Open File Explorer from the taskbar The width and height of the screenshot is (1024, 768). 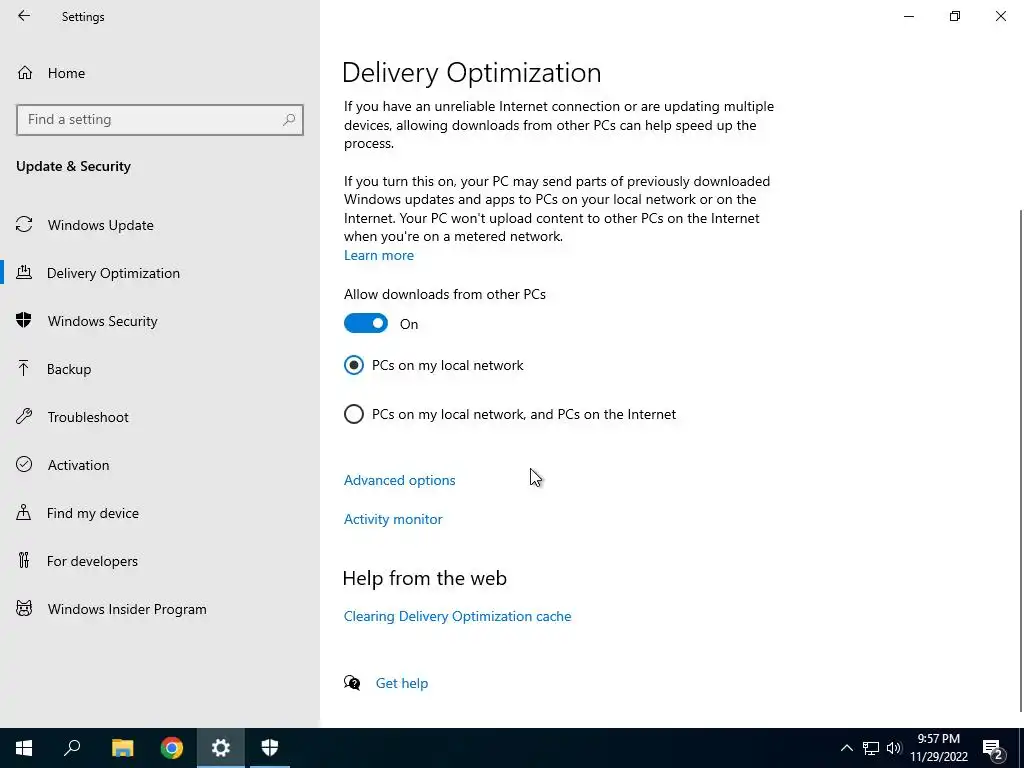click(x=122, y=748)
